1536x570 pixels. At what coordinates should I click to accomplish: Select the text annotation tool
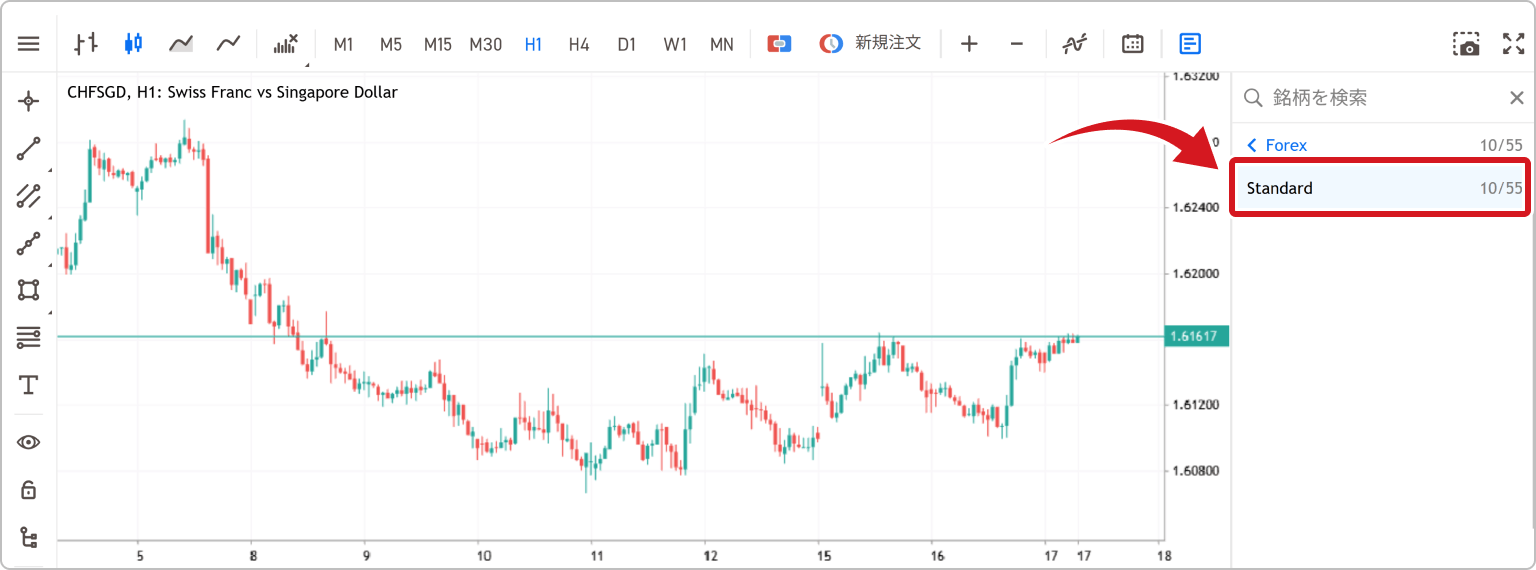tap(28, 385)
